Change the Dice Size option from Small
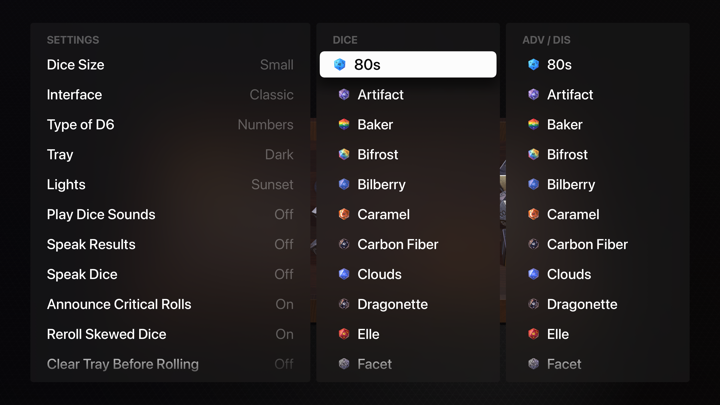 coord(170,65)
